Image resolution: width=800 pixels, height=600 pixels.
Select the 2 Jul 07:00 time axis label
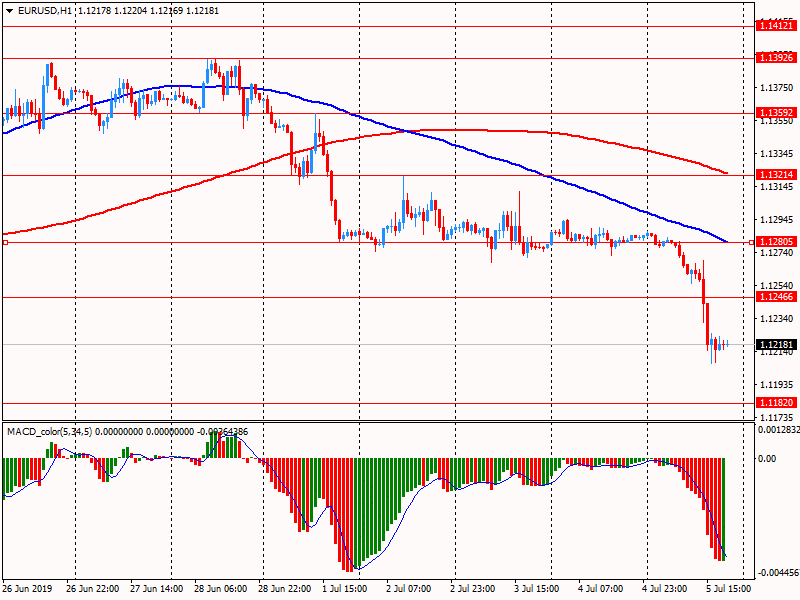(409, 588)
